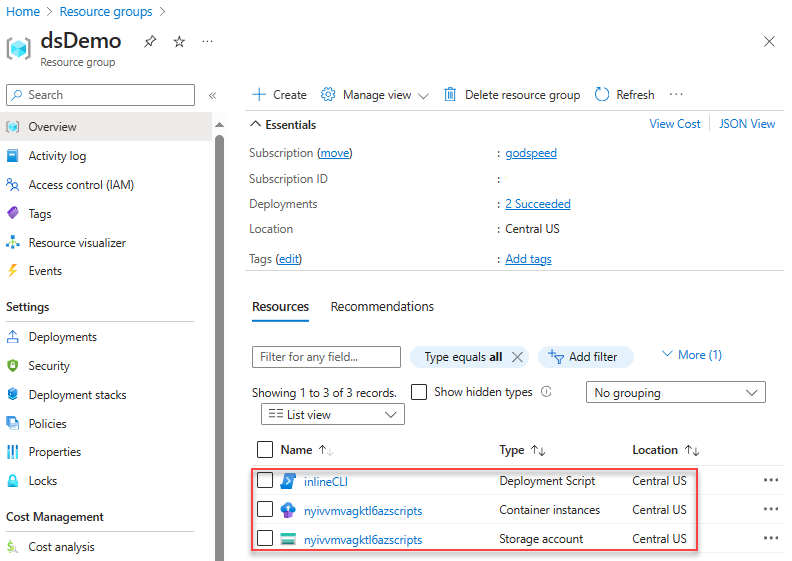The image size is (792, 561).
Task: Click the Deployment stacks icon
Action: coord(13,394)
